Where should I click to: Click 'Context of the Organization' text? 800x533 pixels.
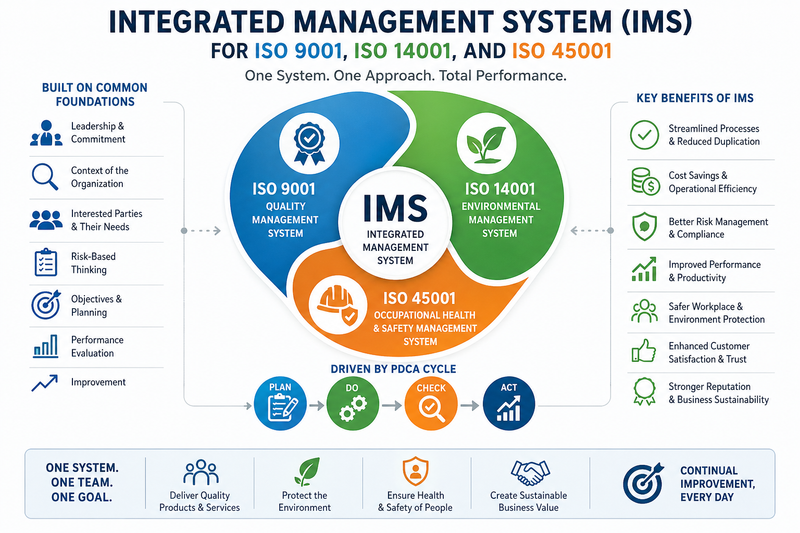(99, 177)
